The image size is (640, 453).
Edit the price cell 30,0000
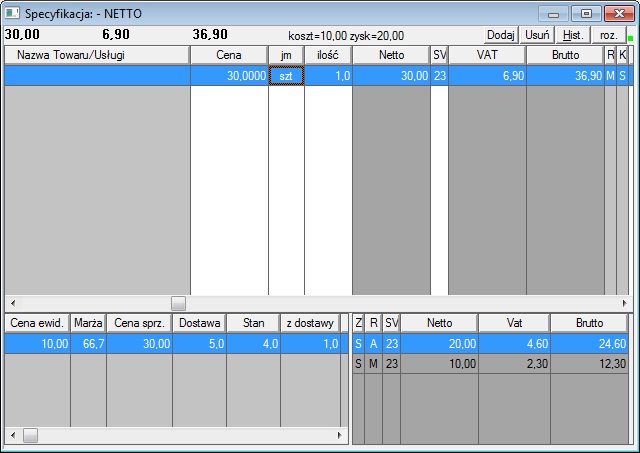tap(229, 76)
